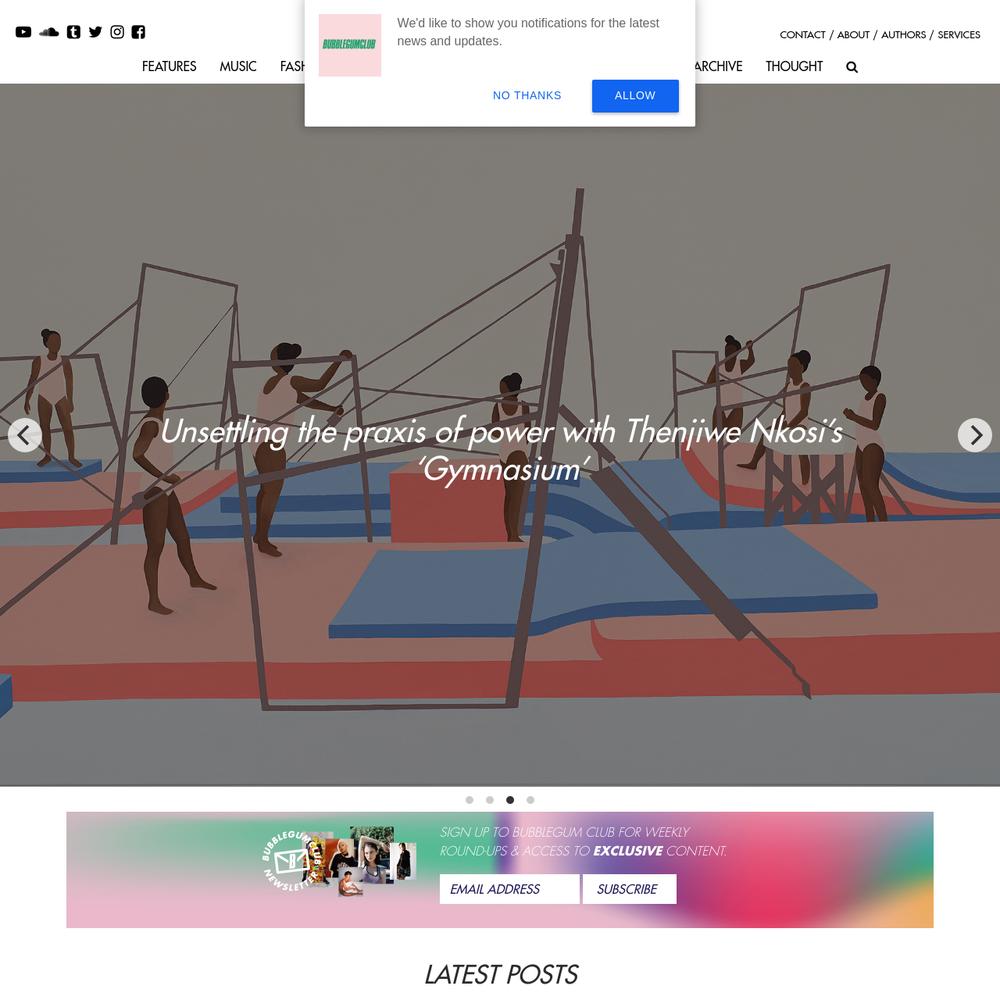Decline notifications with No Thanks

tap(527, 96)
